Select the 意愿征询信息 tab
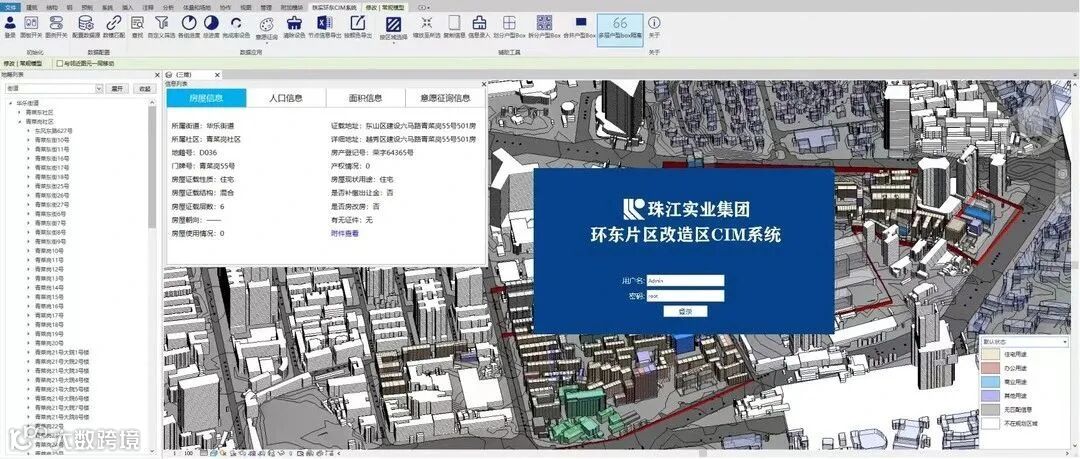 point(446,98)
